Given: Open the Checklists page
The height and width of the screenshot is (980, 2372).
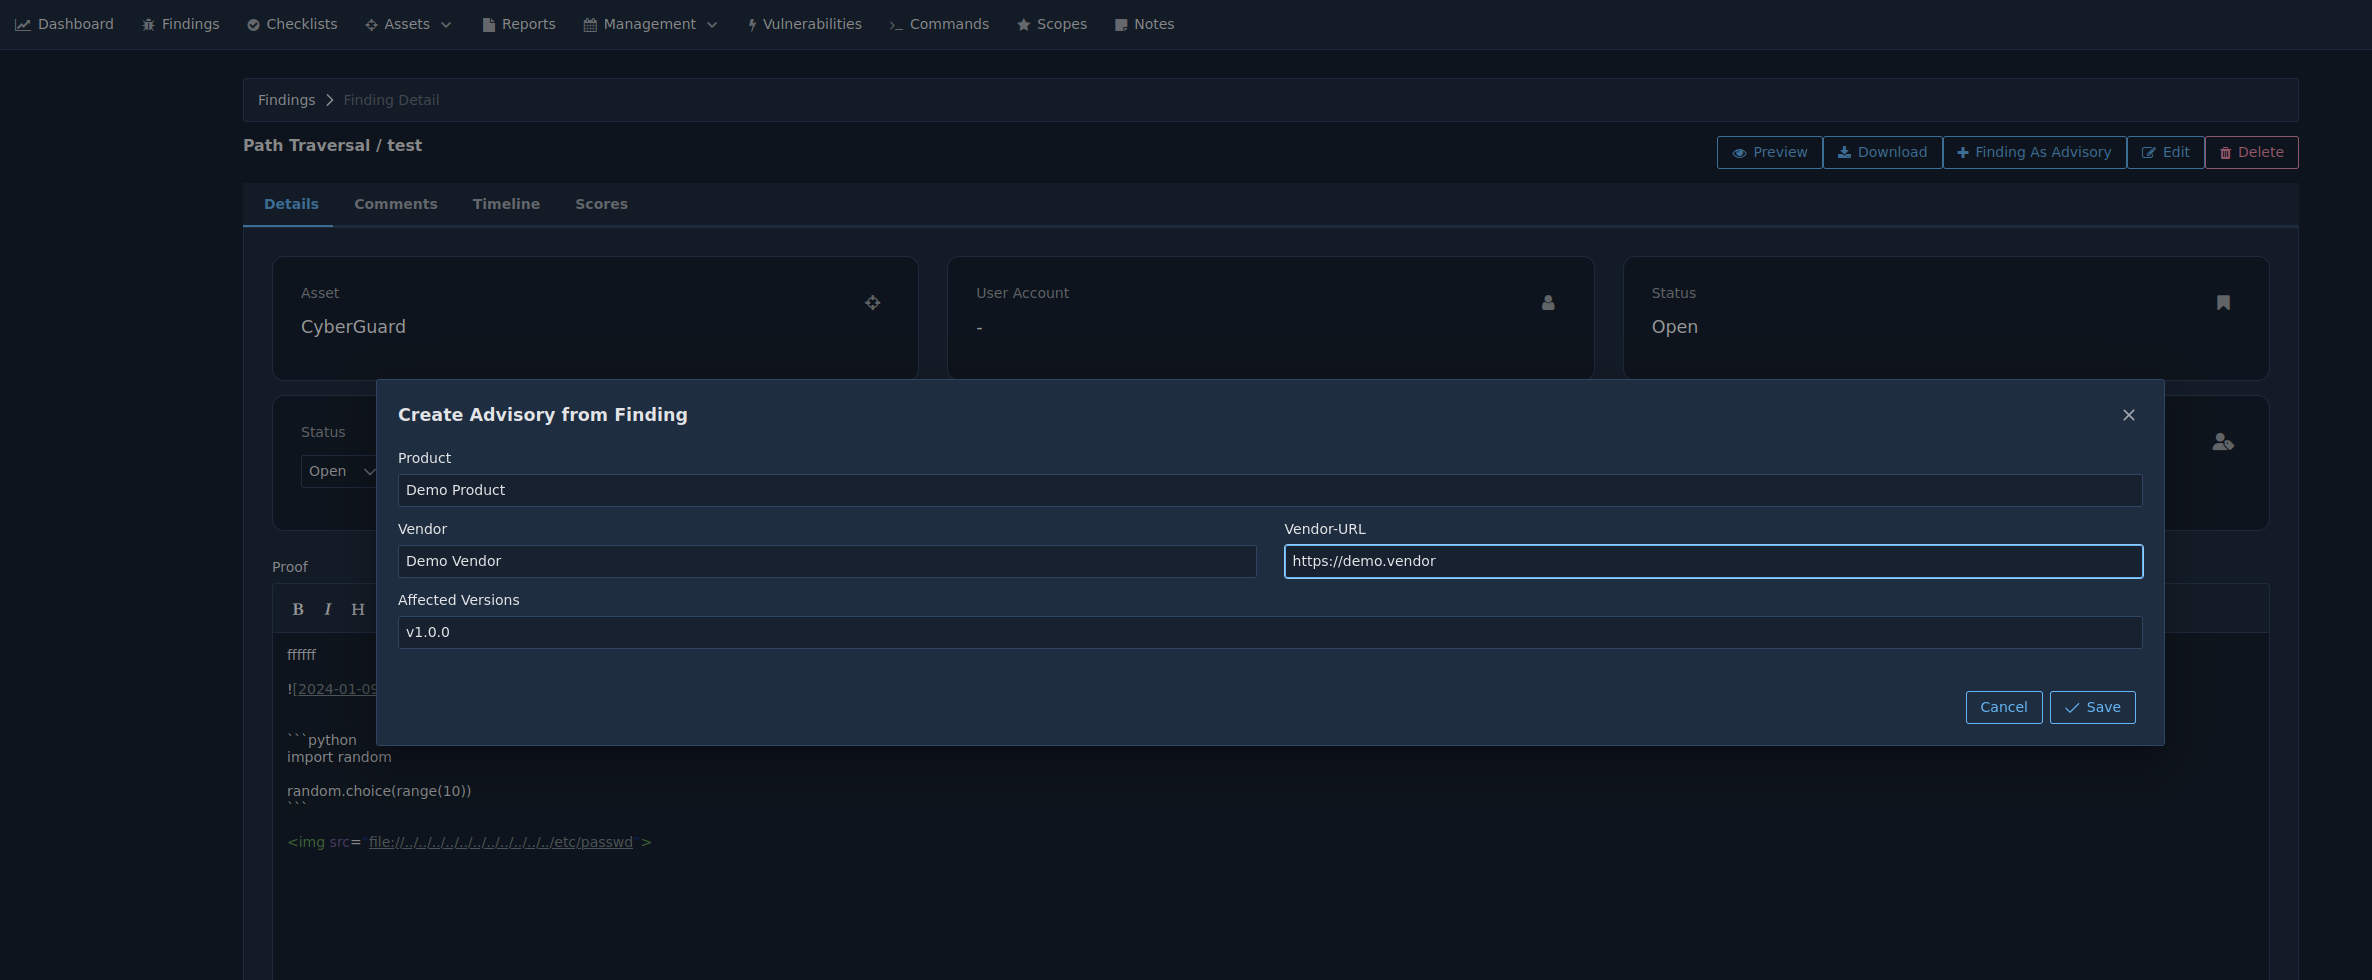Looking at the screenshot, I should [x=292, y=24].
